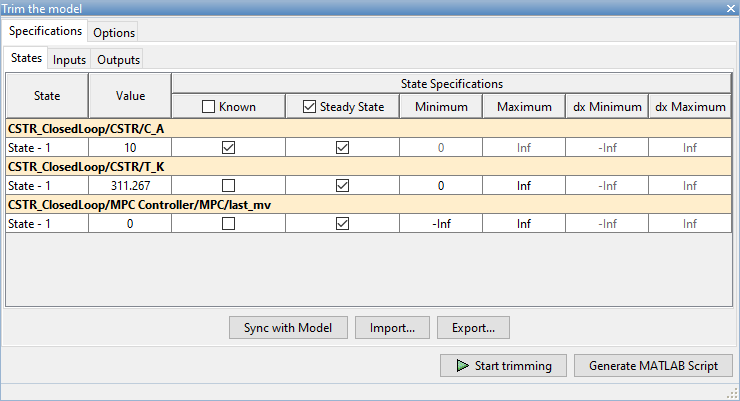Uncheck Steady State for the C_A state
This screenshot has width=740, height=401.
343,147
